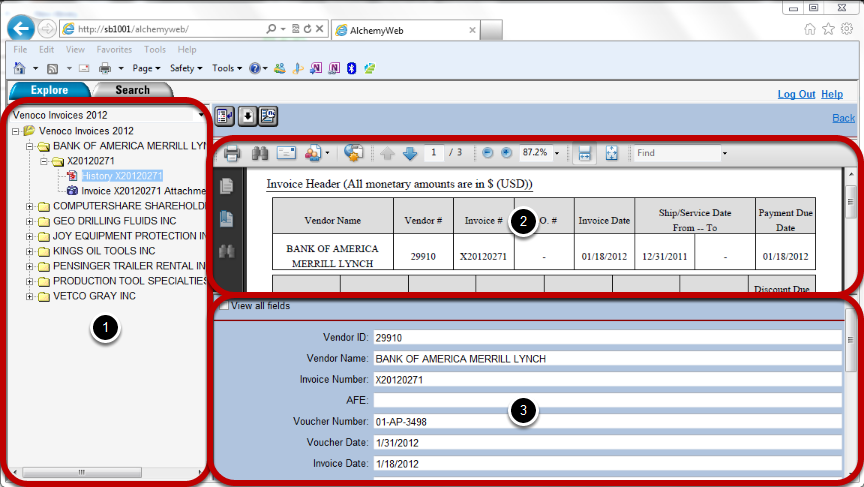Open the pages thumbnail side panel
Viewport: 864px width, 487px height.
(226, 186)
